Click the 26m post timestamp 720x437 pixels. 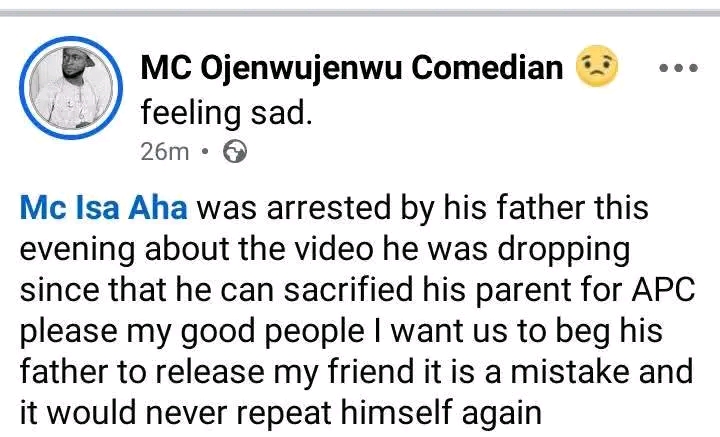pyautogui.click(x=164, y=151)
